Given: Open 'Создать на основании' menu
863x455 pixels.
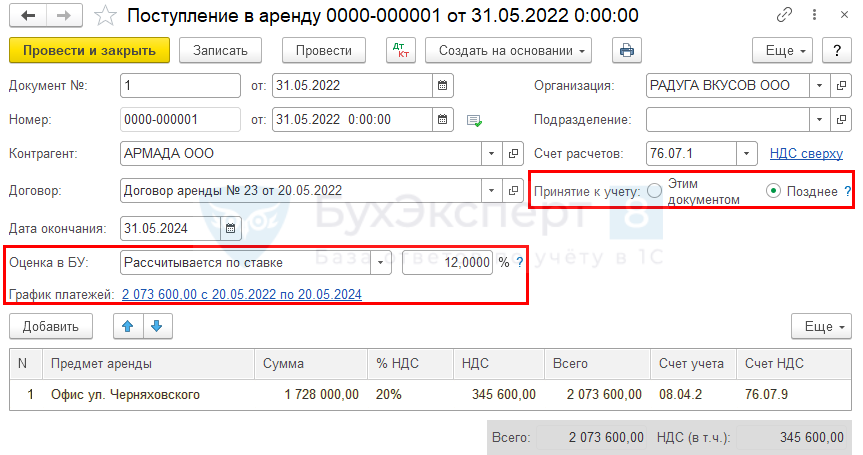Looking at the screenshot, I should (x=508, y=51).
